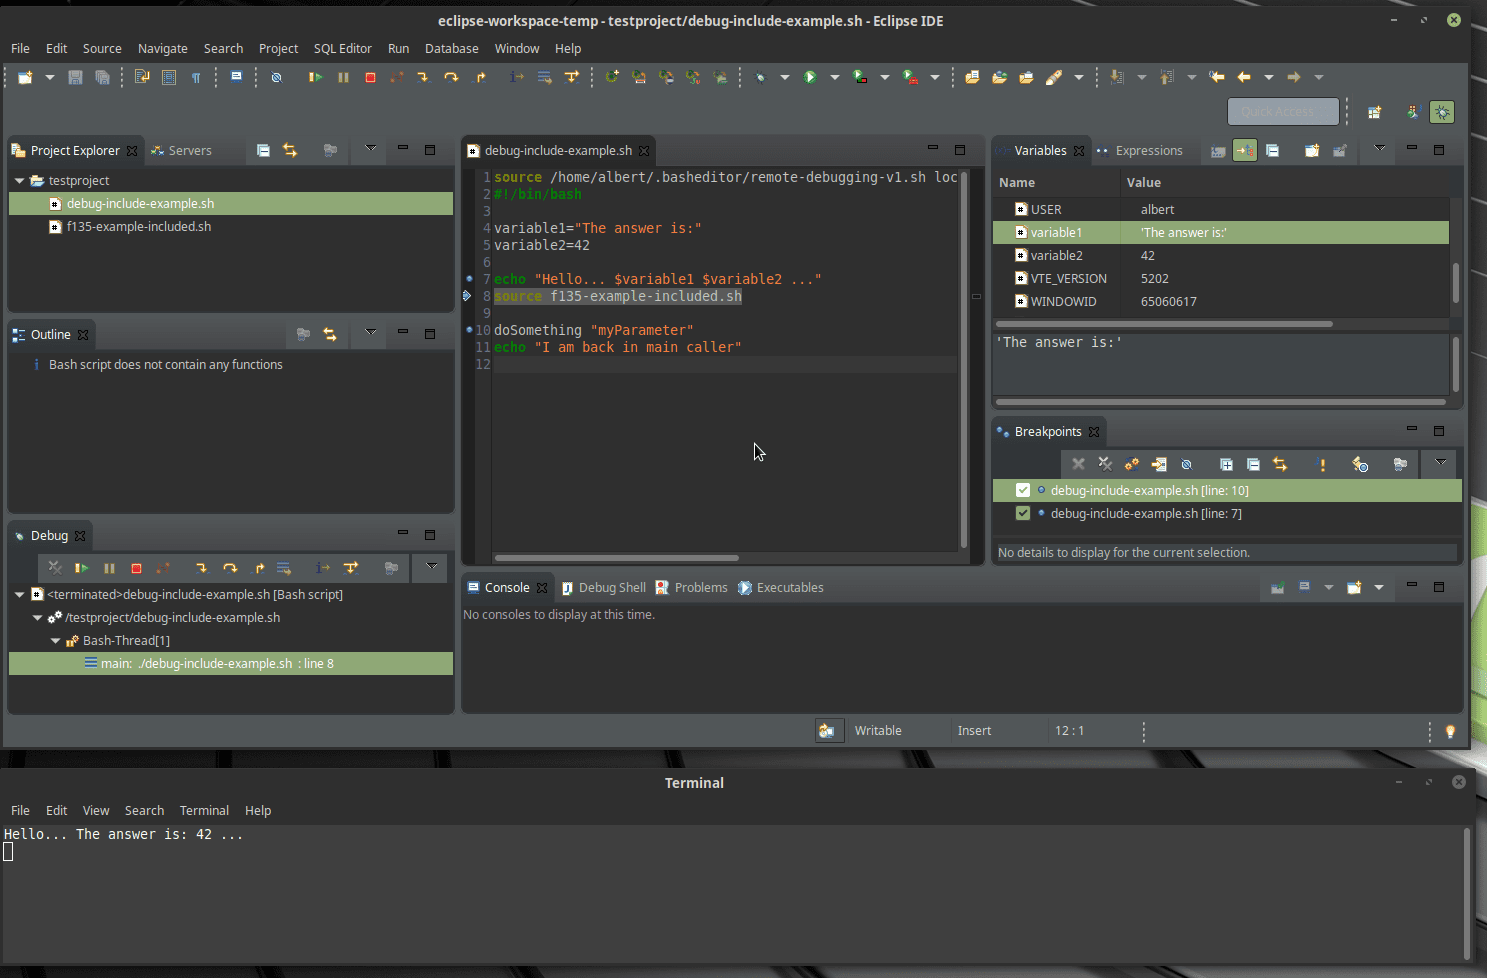
Task: Toggle the Show Whitespace Characters icon
Action: pyautogui.click(x=196, y=77)
